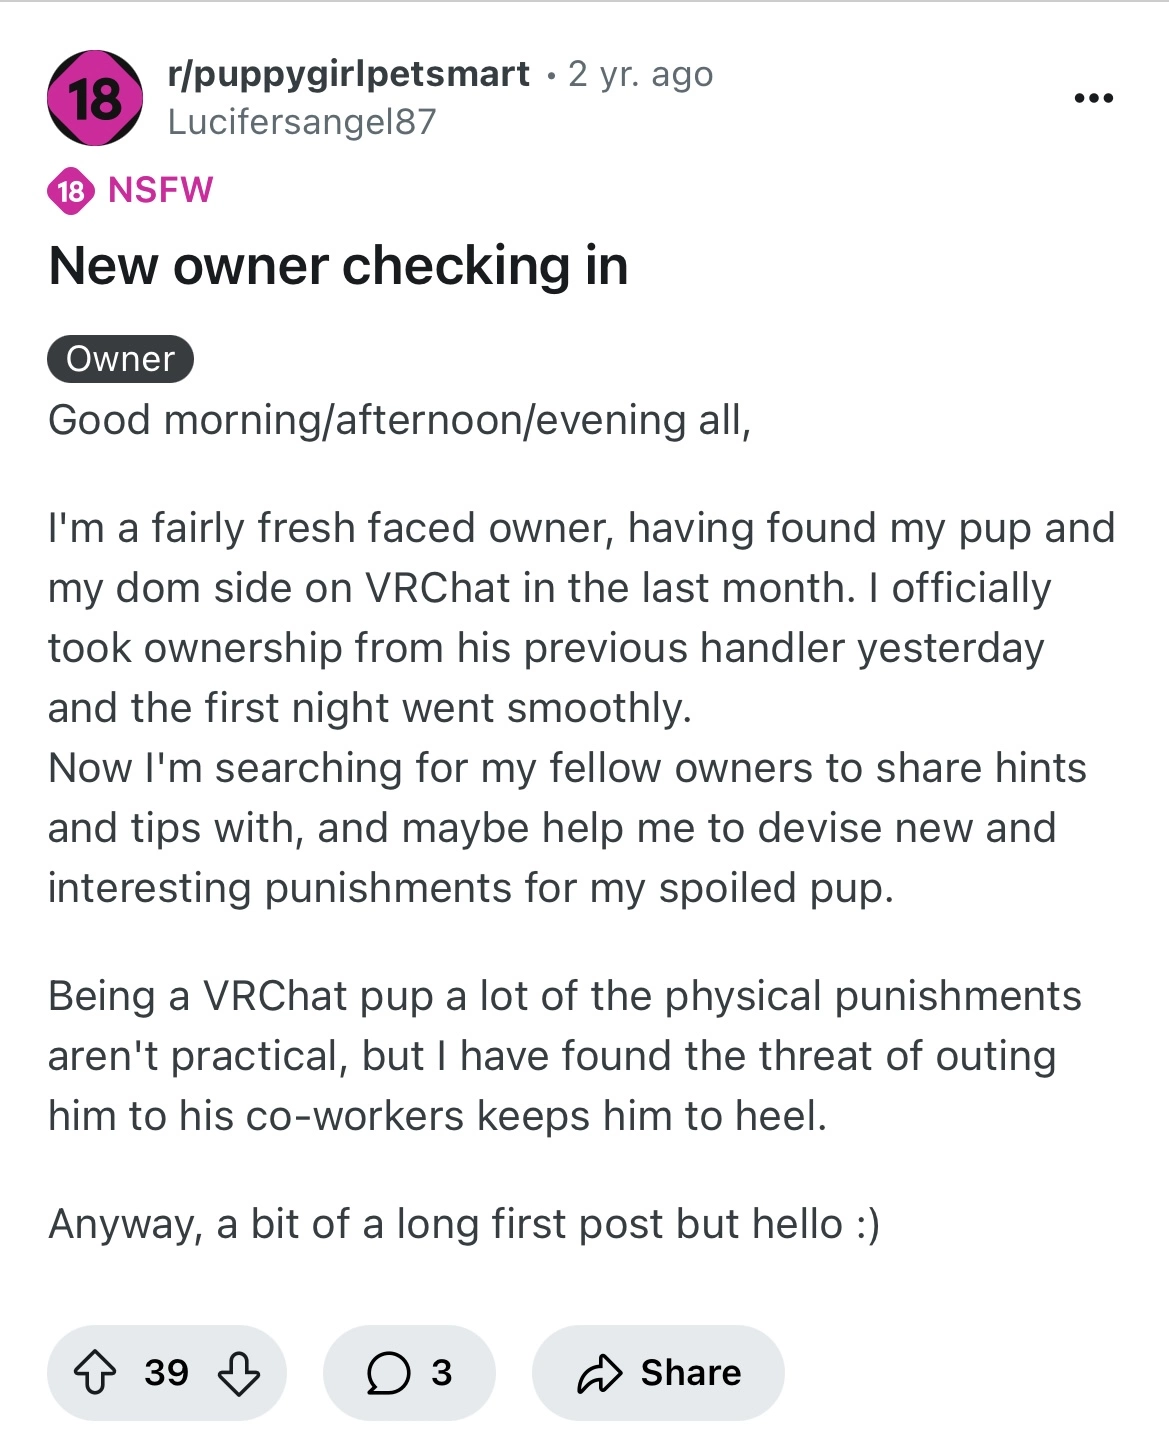Open the r/puppygirlpetsmart community link

(x=349, y=74)
